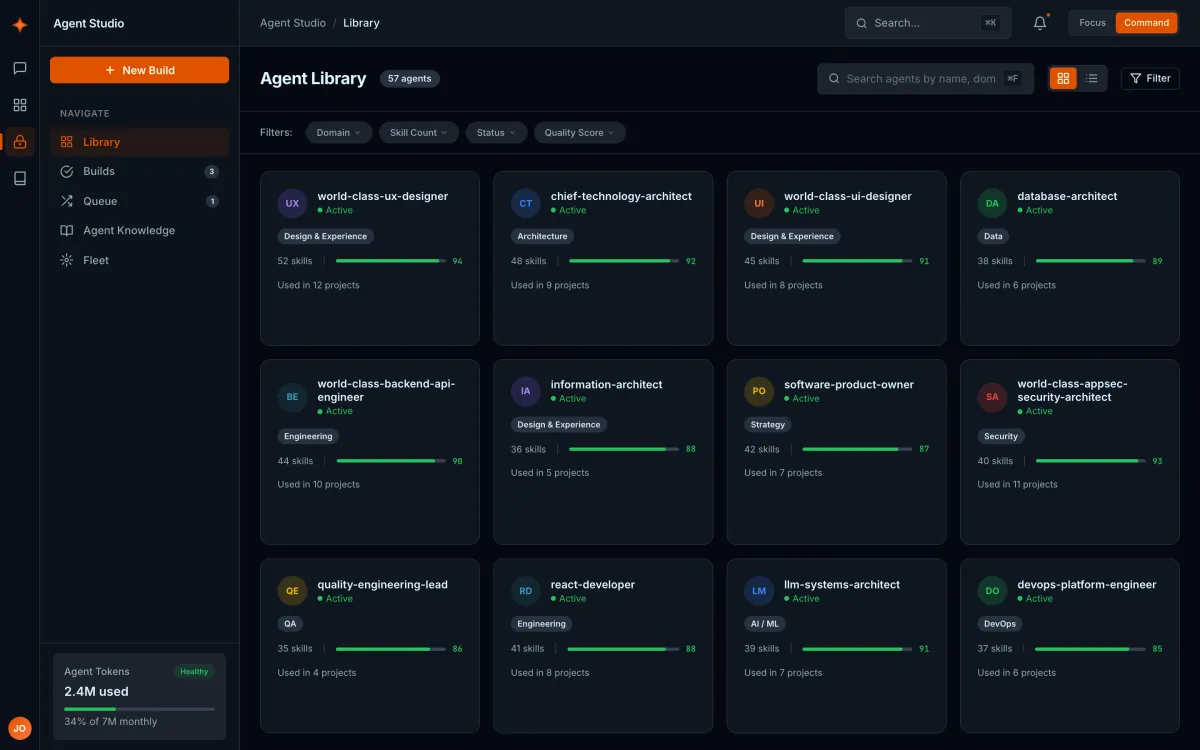Open the chat icon in left rail
Image resolution: width=1200 pixels, height=750 pixels.
pyautogui.click(x=19, y=68)
